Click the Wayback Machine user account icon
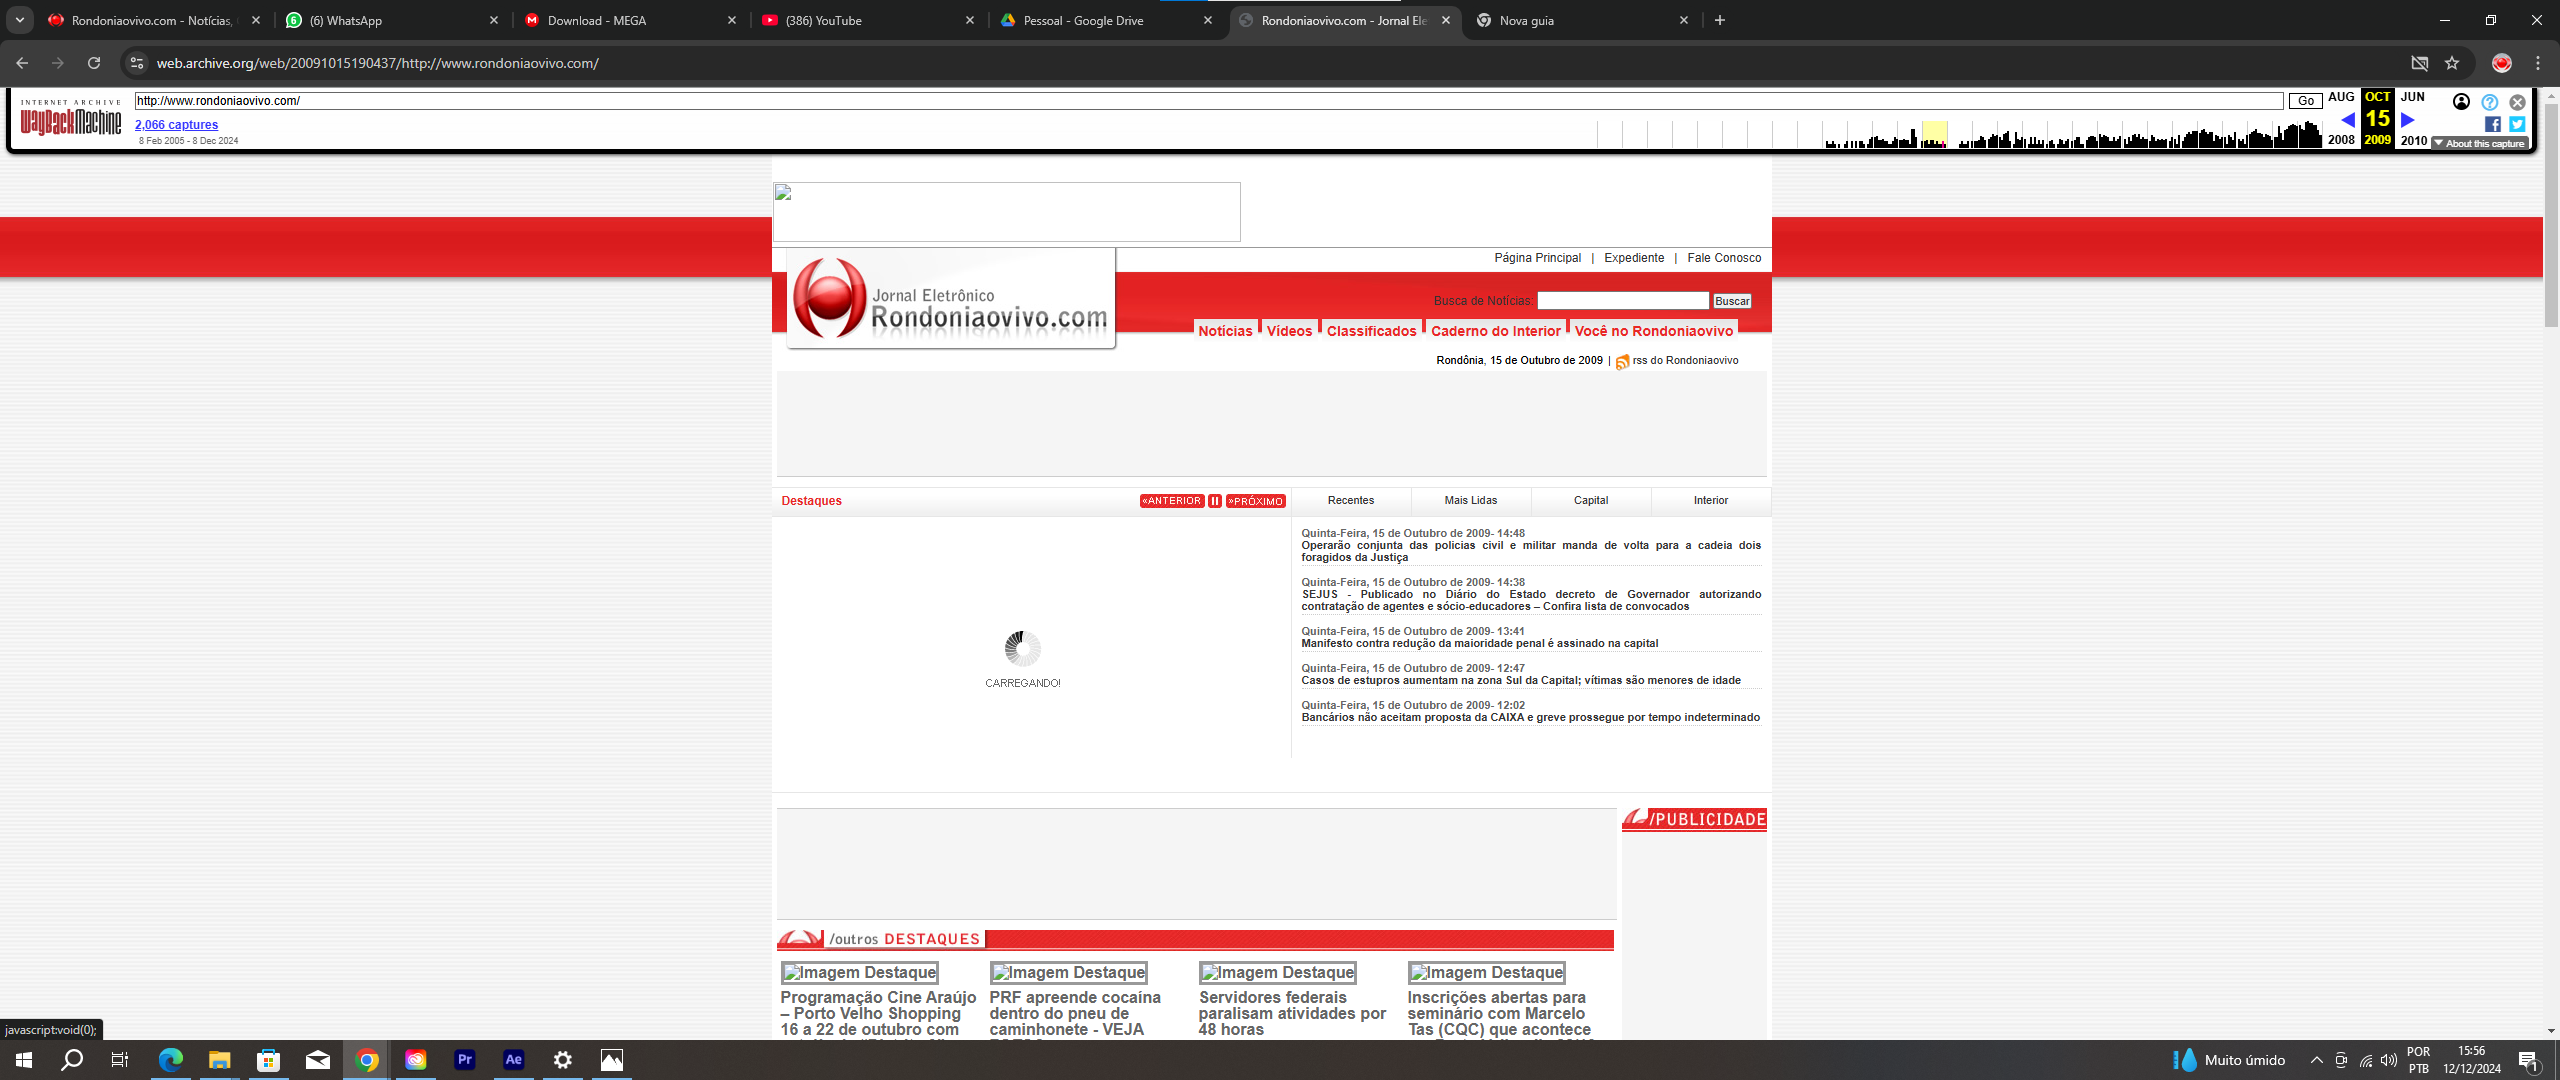This screenshot has width=2560, height=1080. click(2461, 102)
